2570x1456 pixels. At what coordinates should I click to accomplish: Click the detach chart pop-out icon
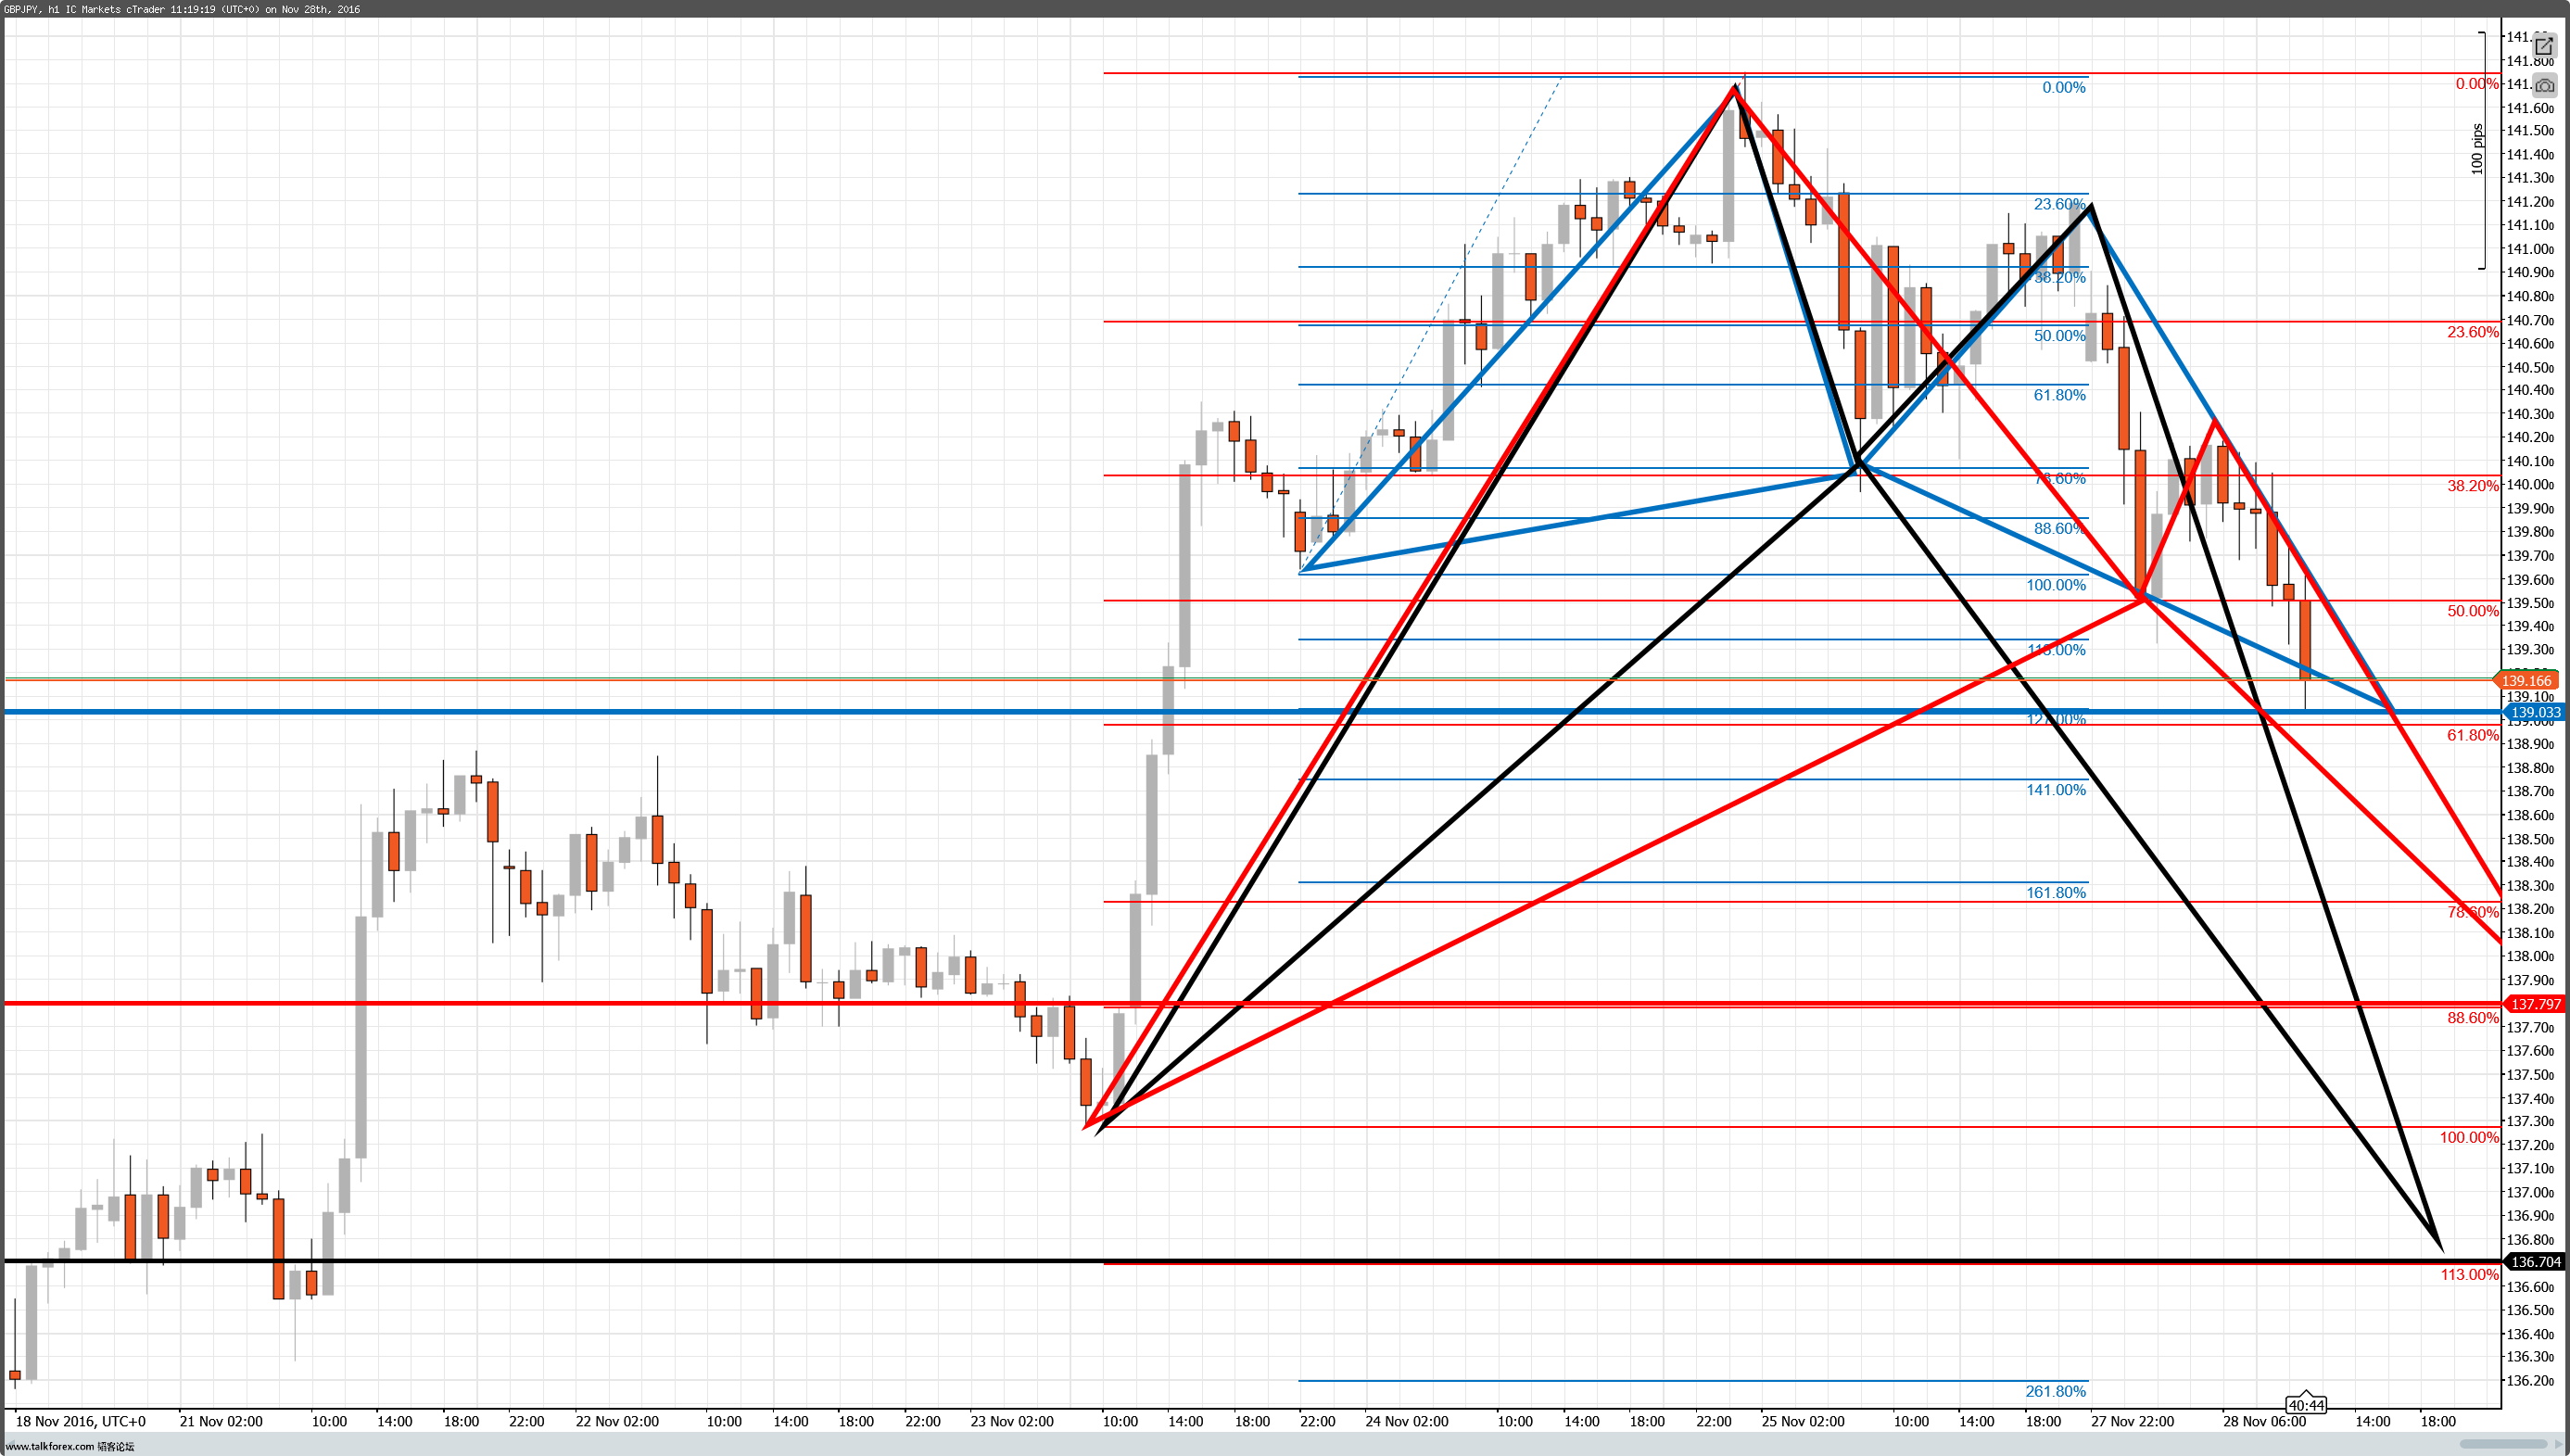click(x=2544, y=46)
